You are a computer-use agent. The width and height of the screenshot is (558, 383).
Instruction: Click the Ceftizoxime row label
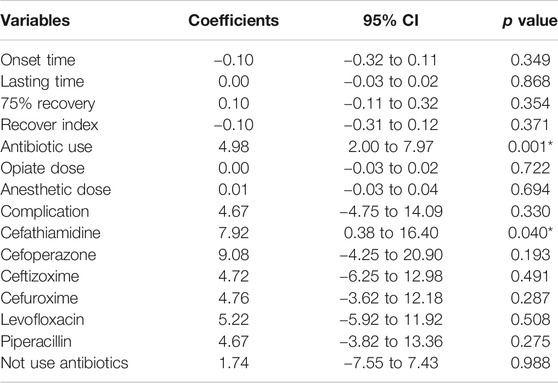[x=40, y=277]
